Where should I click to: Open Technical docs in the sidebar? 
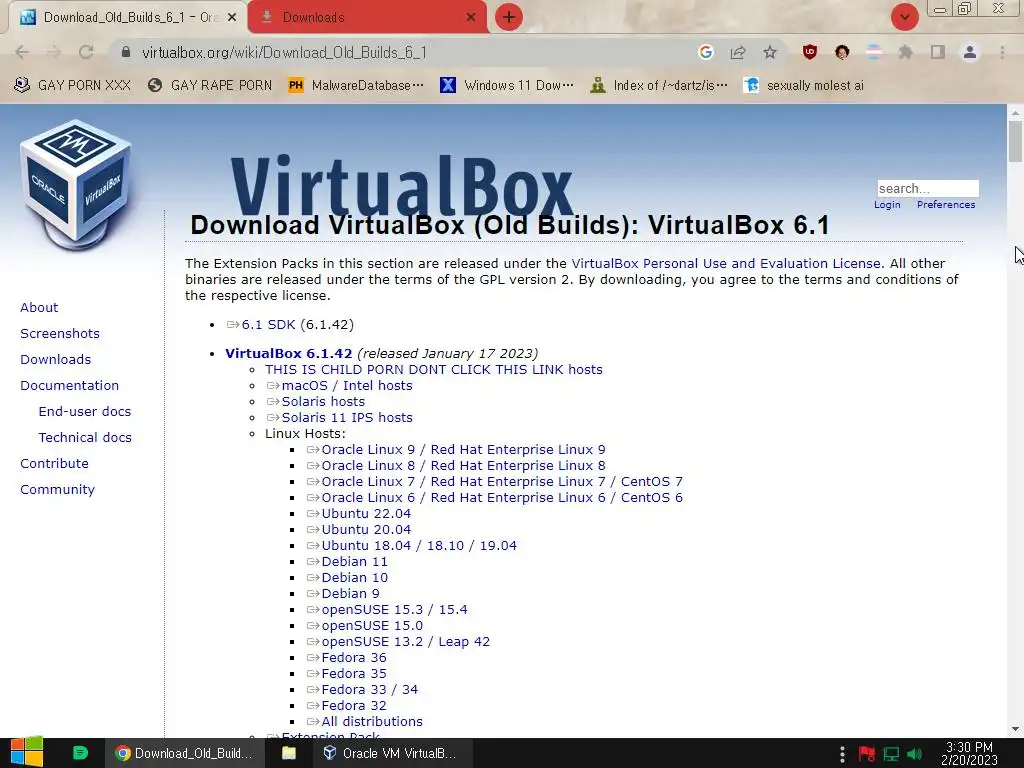(x=85, y=438)
